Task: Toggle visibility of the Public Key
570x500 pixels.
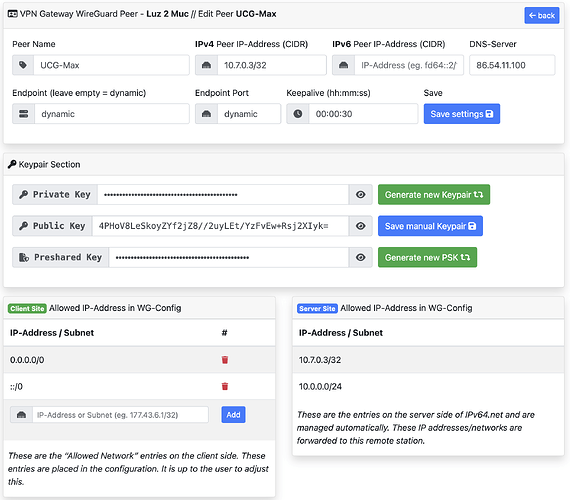Action: coord(361,226)
